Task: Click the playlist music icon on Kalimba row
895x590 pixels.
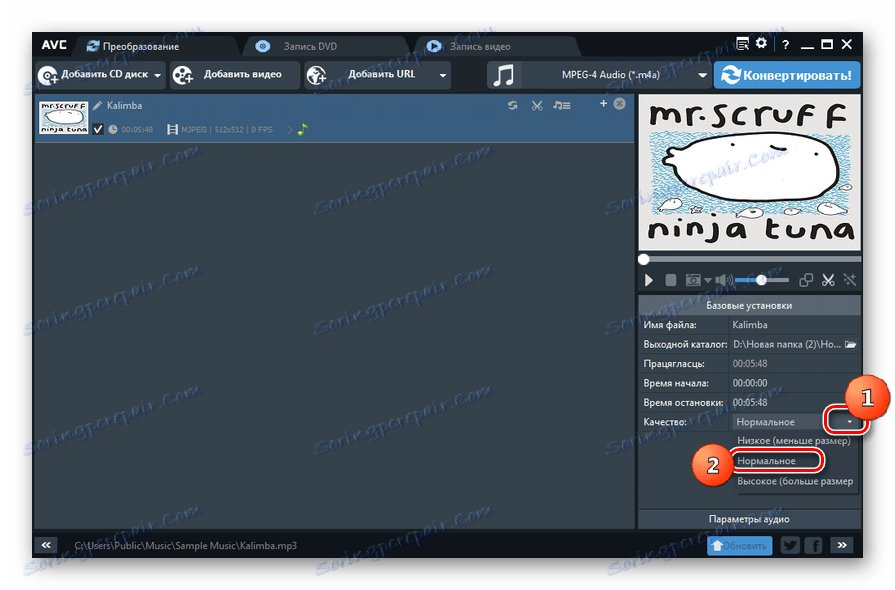Action: pos(561,105)
